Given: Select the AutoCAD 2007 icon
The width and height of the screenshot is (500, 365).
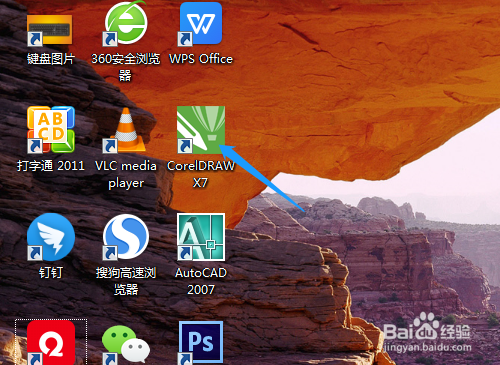Looking at the screenshot, I should coord(201,237).
